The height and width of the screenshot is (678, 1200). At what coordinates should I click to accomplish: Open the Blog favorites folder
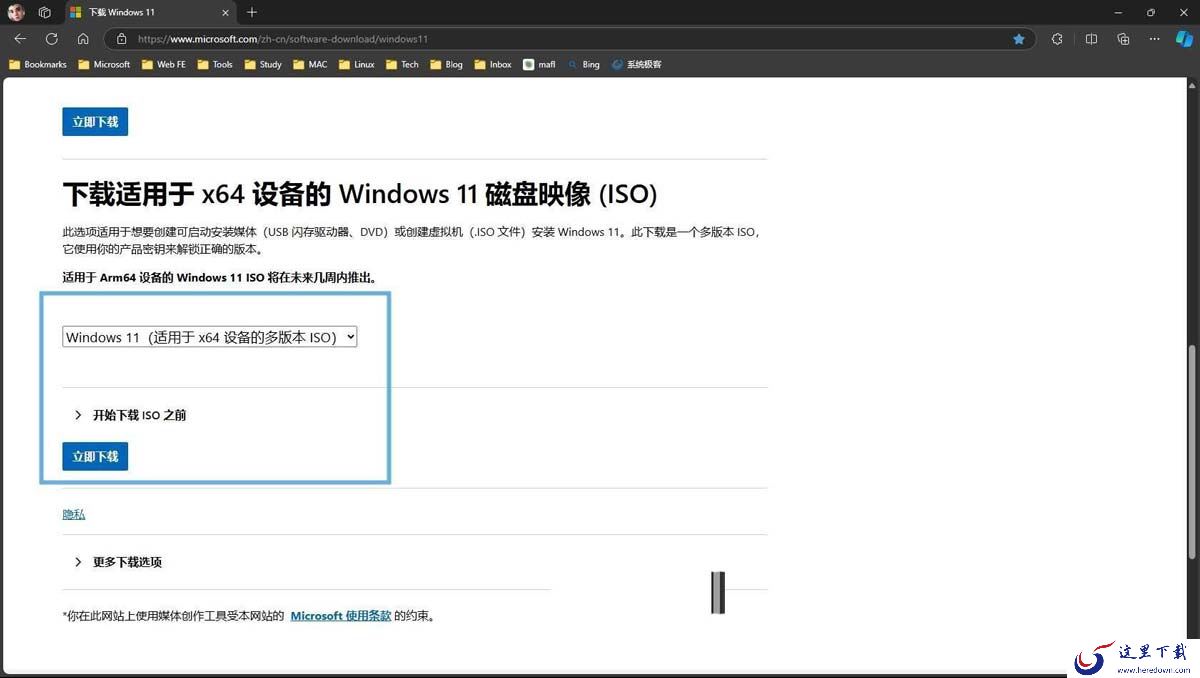pyautogui.click(x=446, y=64)
